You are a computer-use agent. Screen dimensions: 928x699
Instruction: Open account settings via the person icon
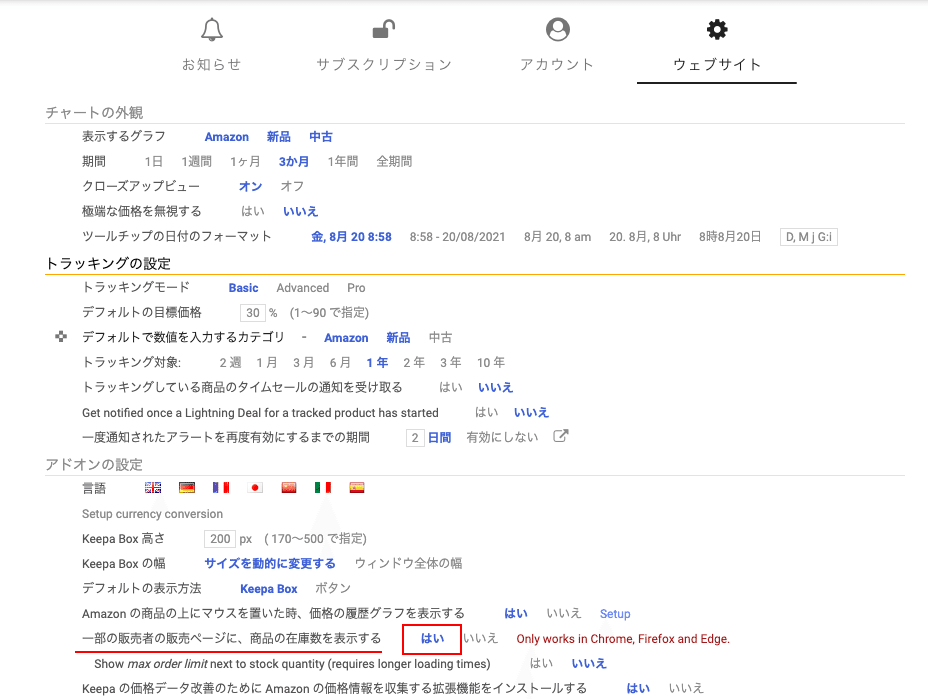(556, 29)
